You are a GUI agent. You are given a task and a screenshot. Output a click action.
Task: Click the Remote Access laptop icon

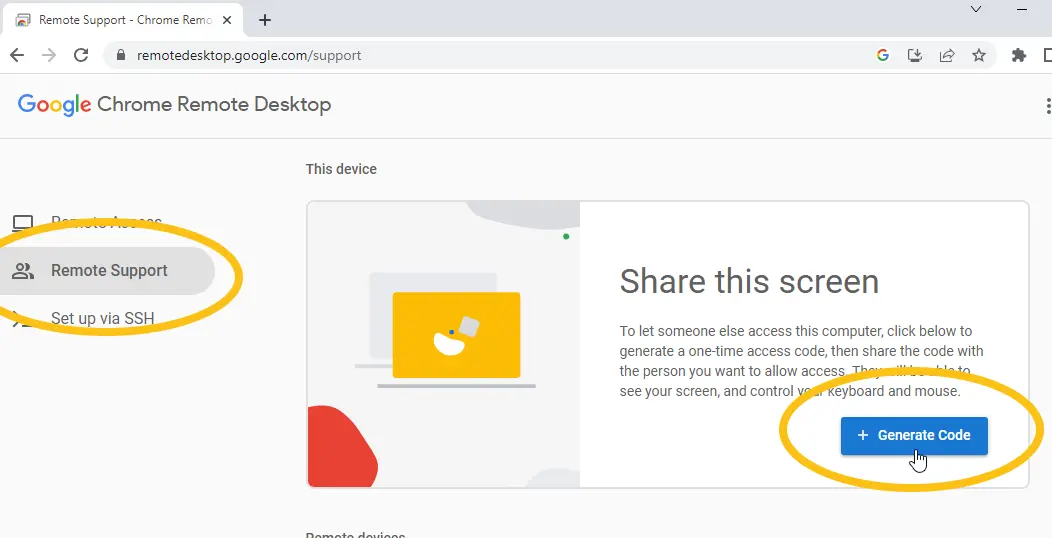pos(23,223)
